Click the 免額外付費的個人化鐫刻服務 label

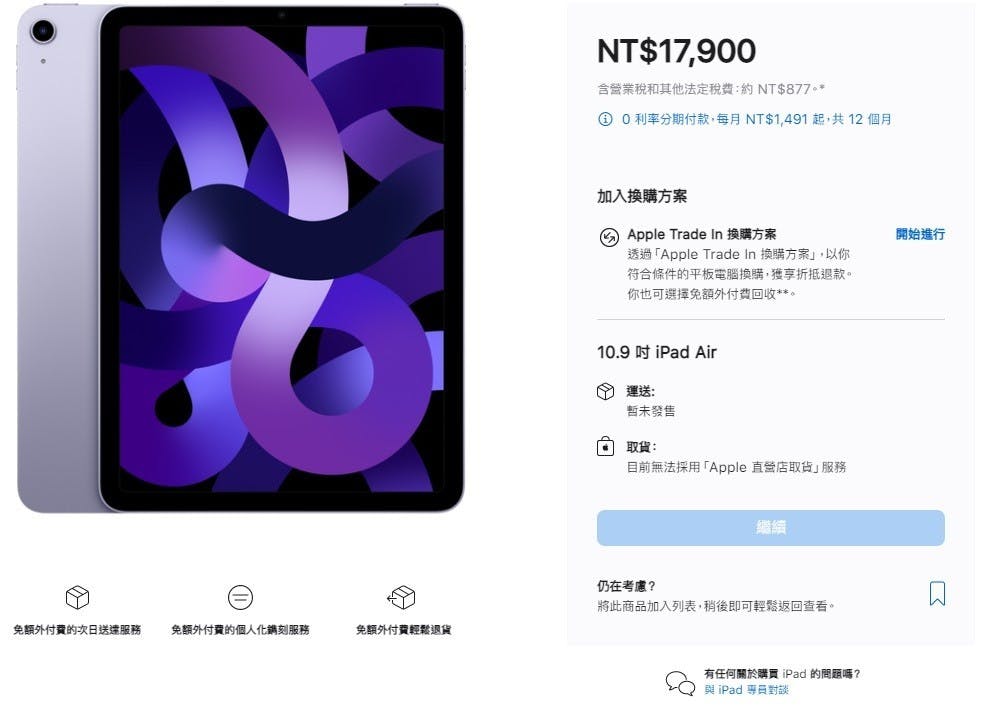coord(240,630)
